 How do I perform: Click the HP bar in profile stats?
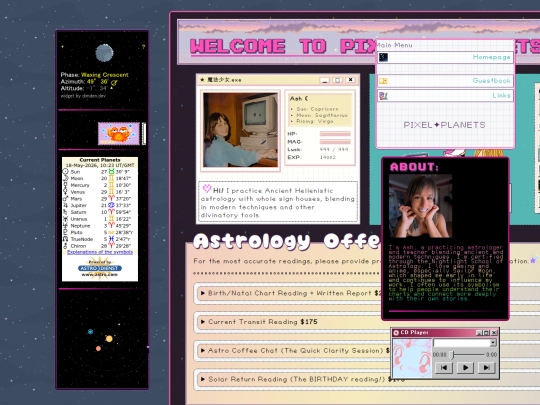coord(335,134)
